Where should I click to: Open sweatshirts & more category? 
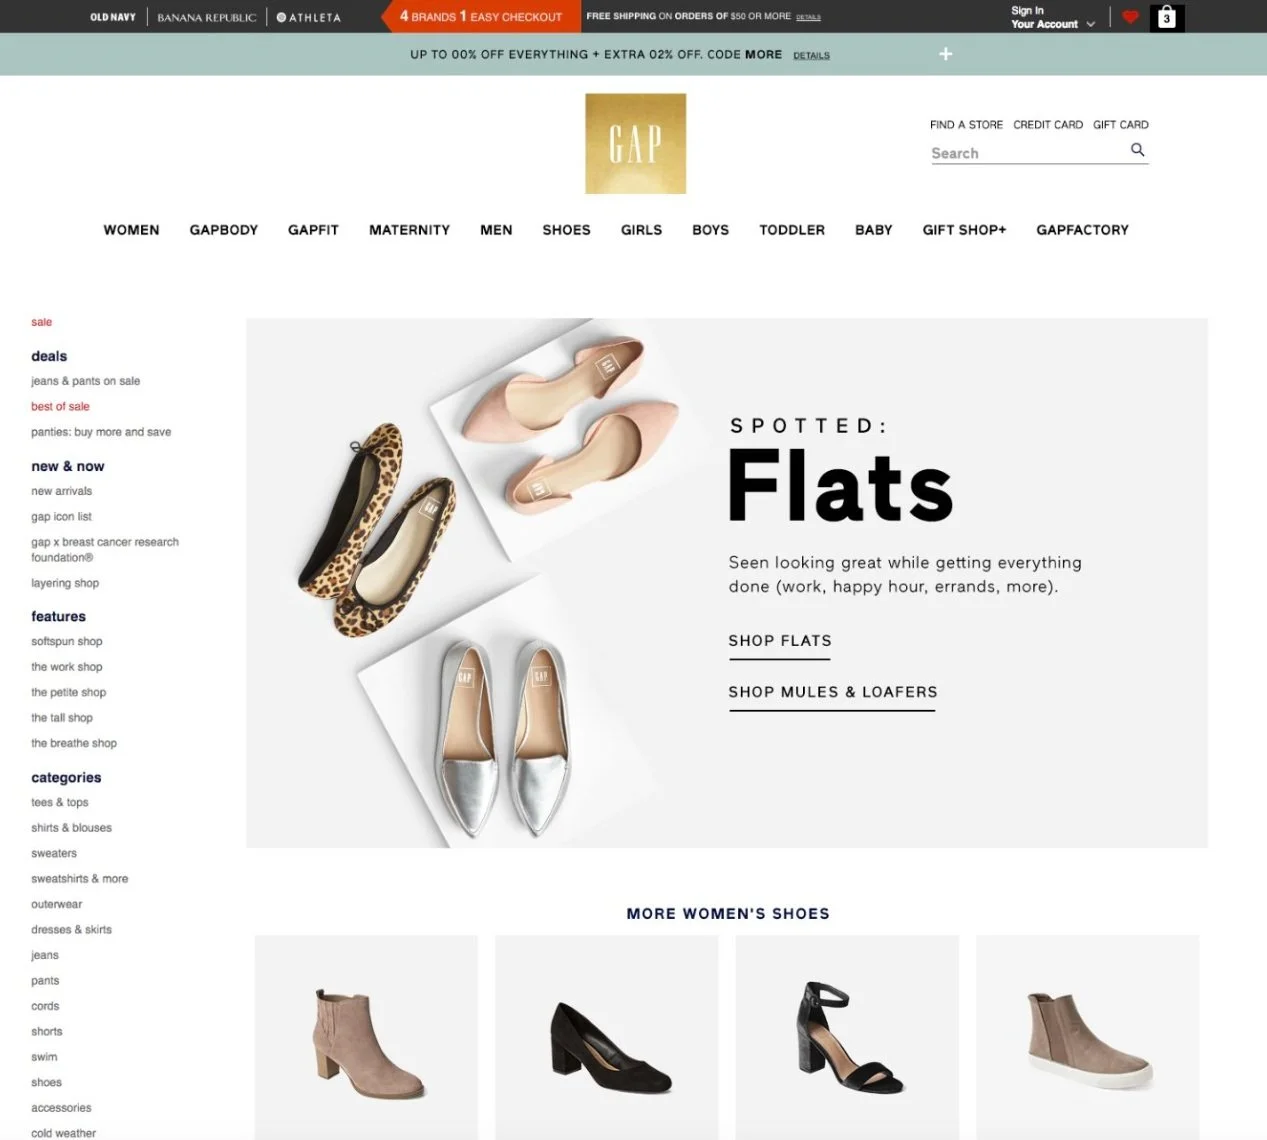tap(79, 879)
